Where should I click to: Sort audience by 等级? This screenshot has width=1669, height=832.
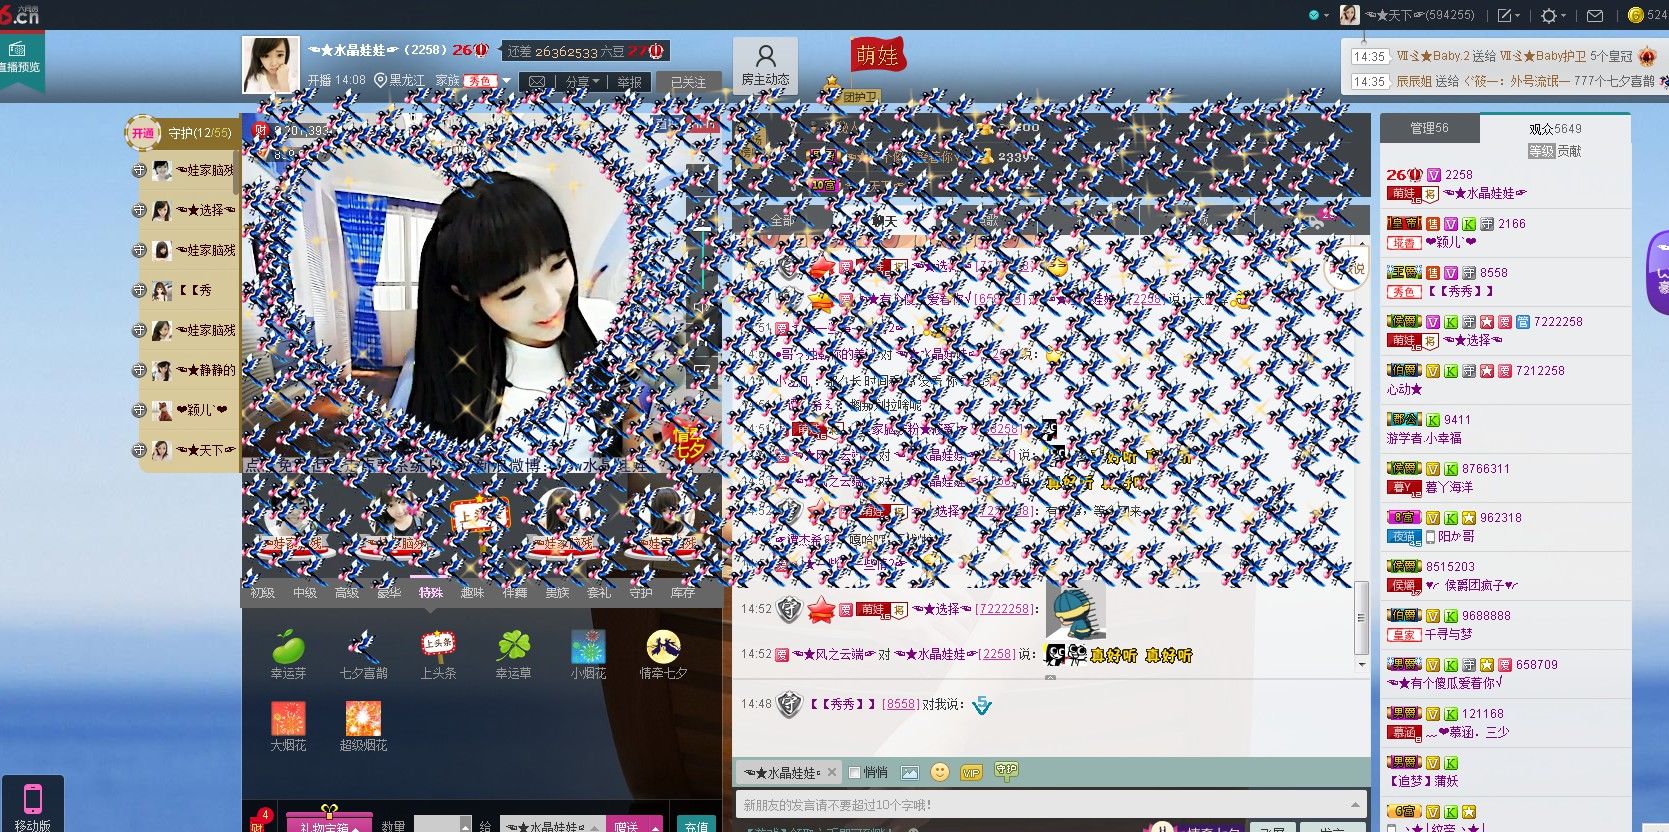pyautogui.click(x=1541, y=151)
